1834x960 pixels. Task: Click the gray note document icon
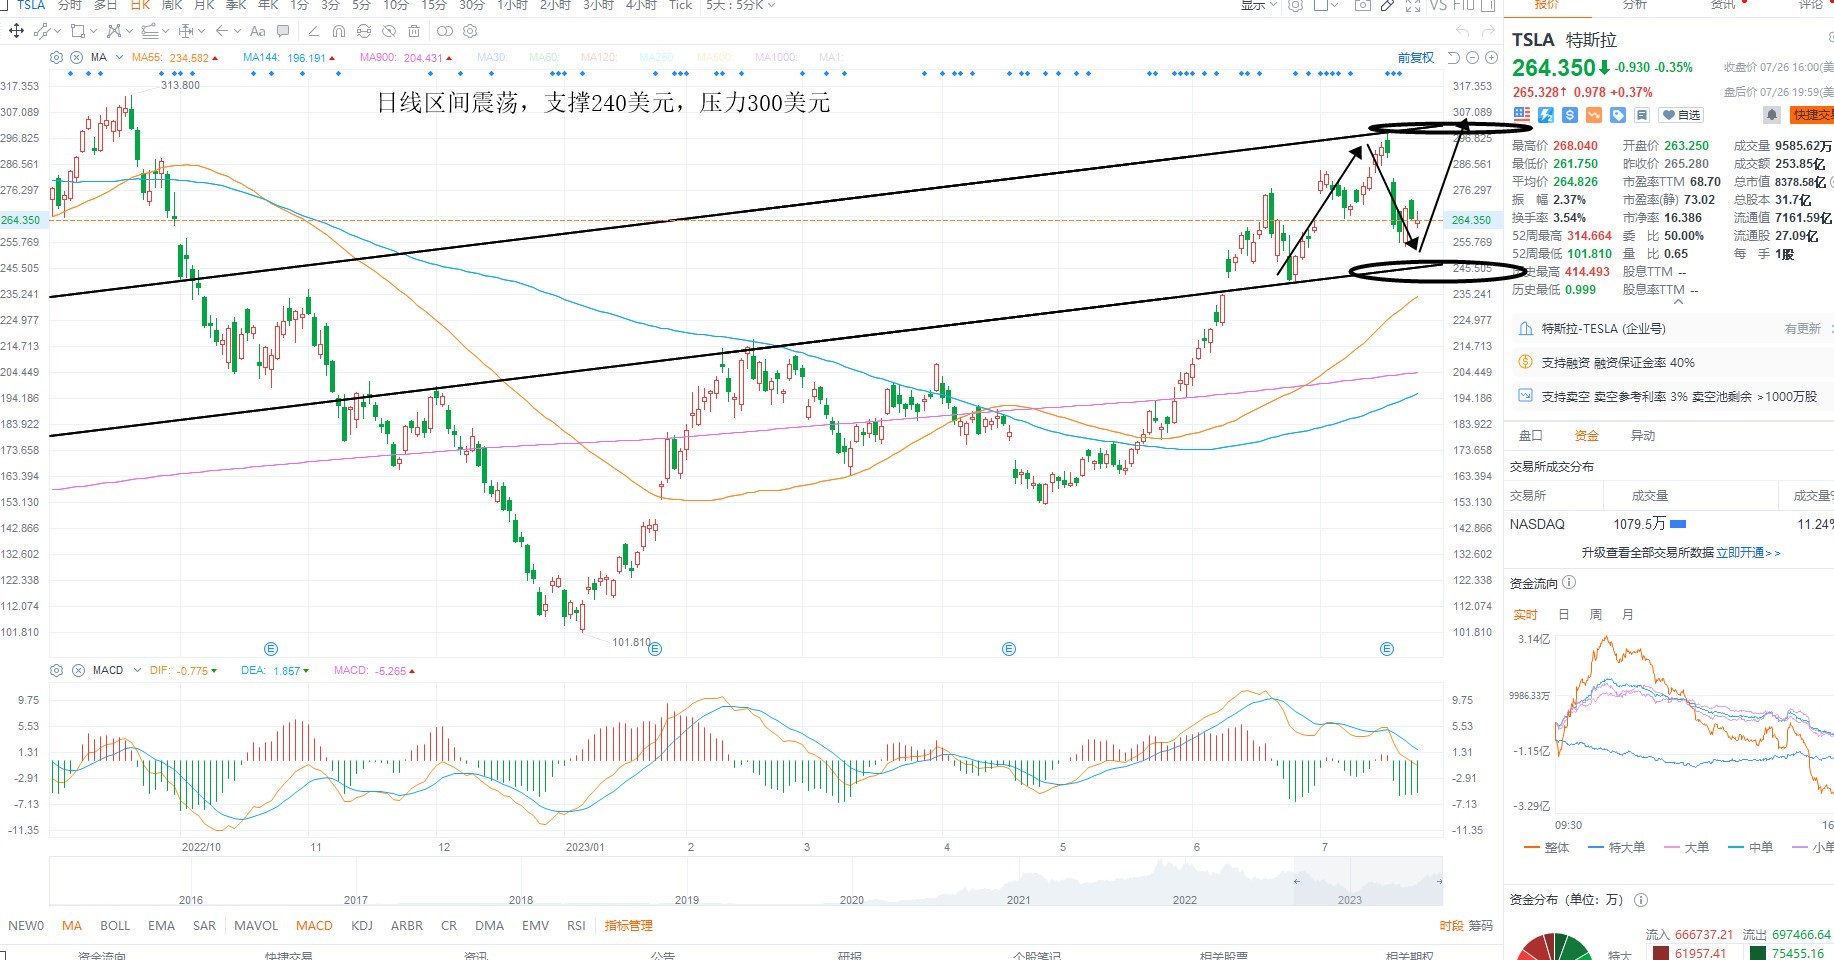click(x=1642, y=115)
